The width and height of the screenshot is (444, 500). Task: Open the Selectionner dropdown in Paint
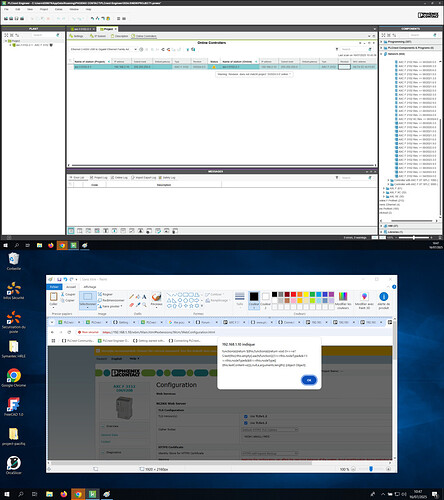(87, 307)
